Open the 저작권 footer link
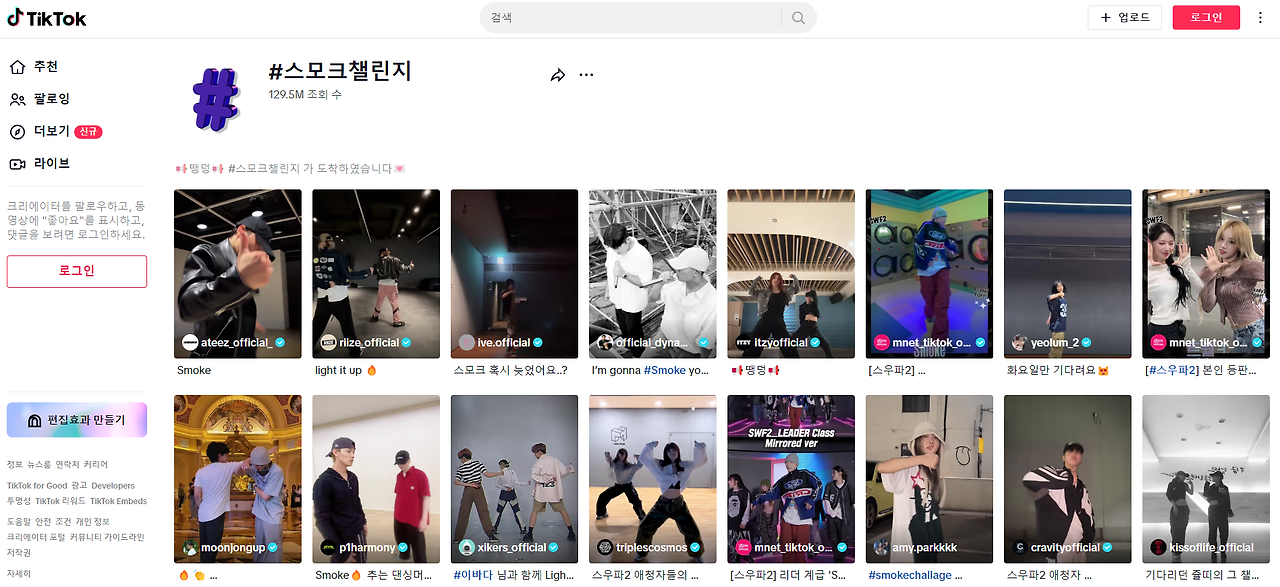The width and height of the screenshot is (1280, 587). (x=19, y=552)
